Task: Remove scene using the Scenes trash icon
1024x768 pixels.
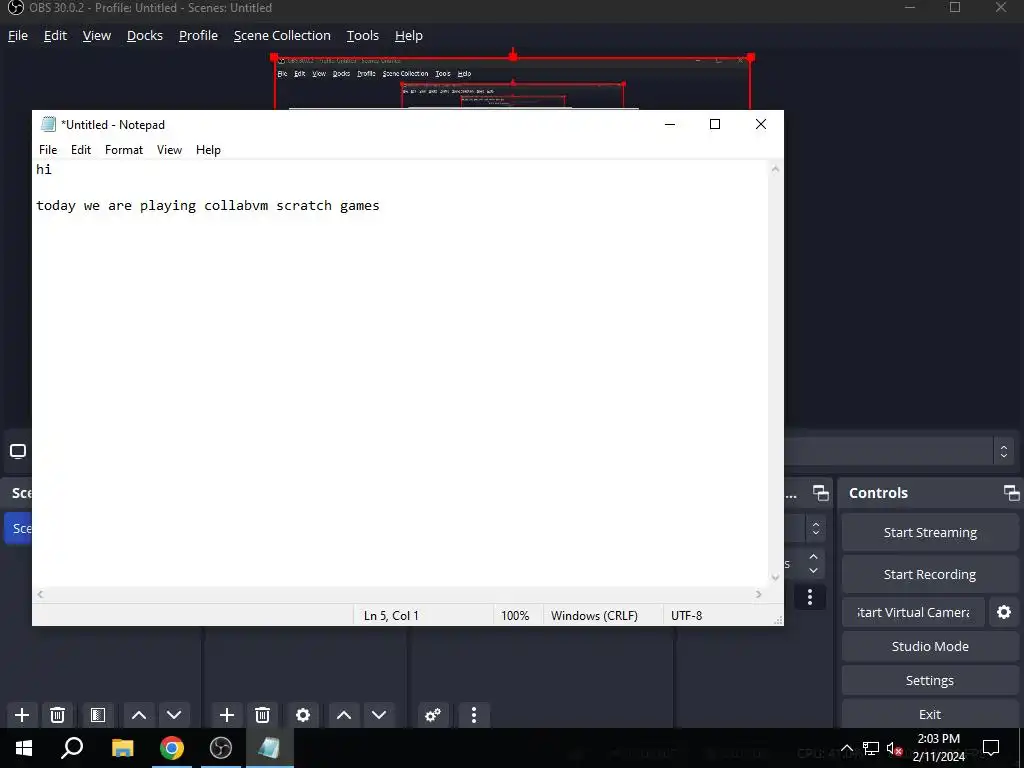Action: 57,715
